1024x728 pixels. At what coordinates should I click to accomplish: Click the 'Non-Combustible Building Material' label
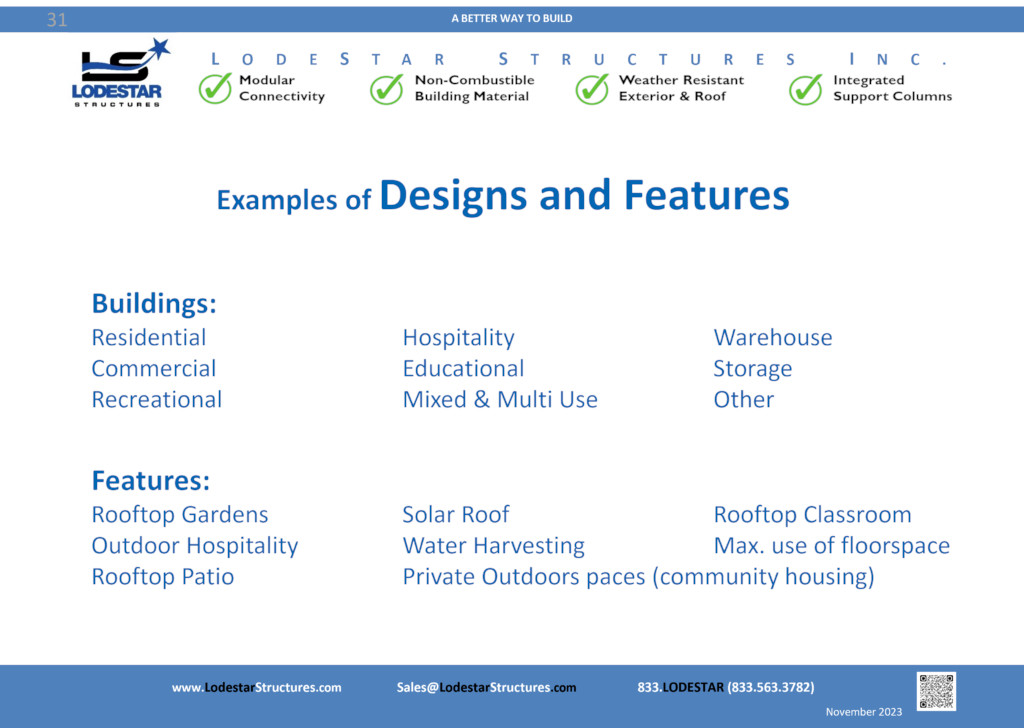(474, 88)
